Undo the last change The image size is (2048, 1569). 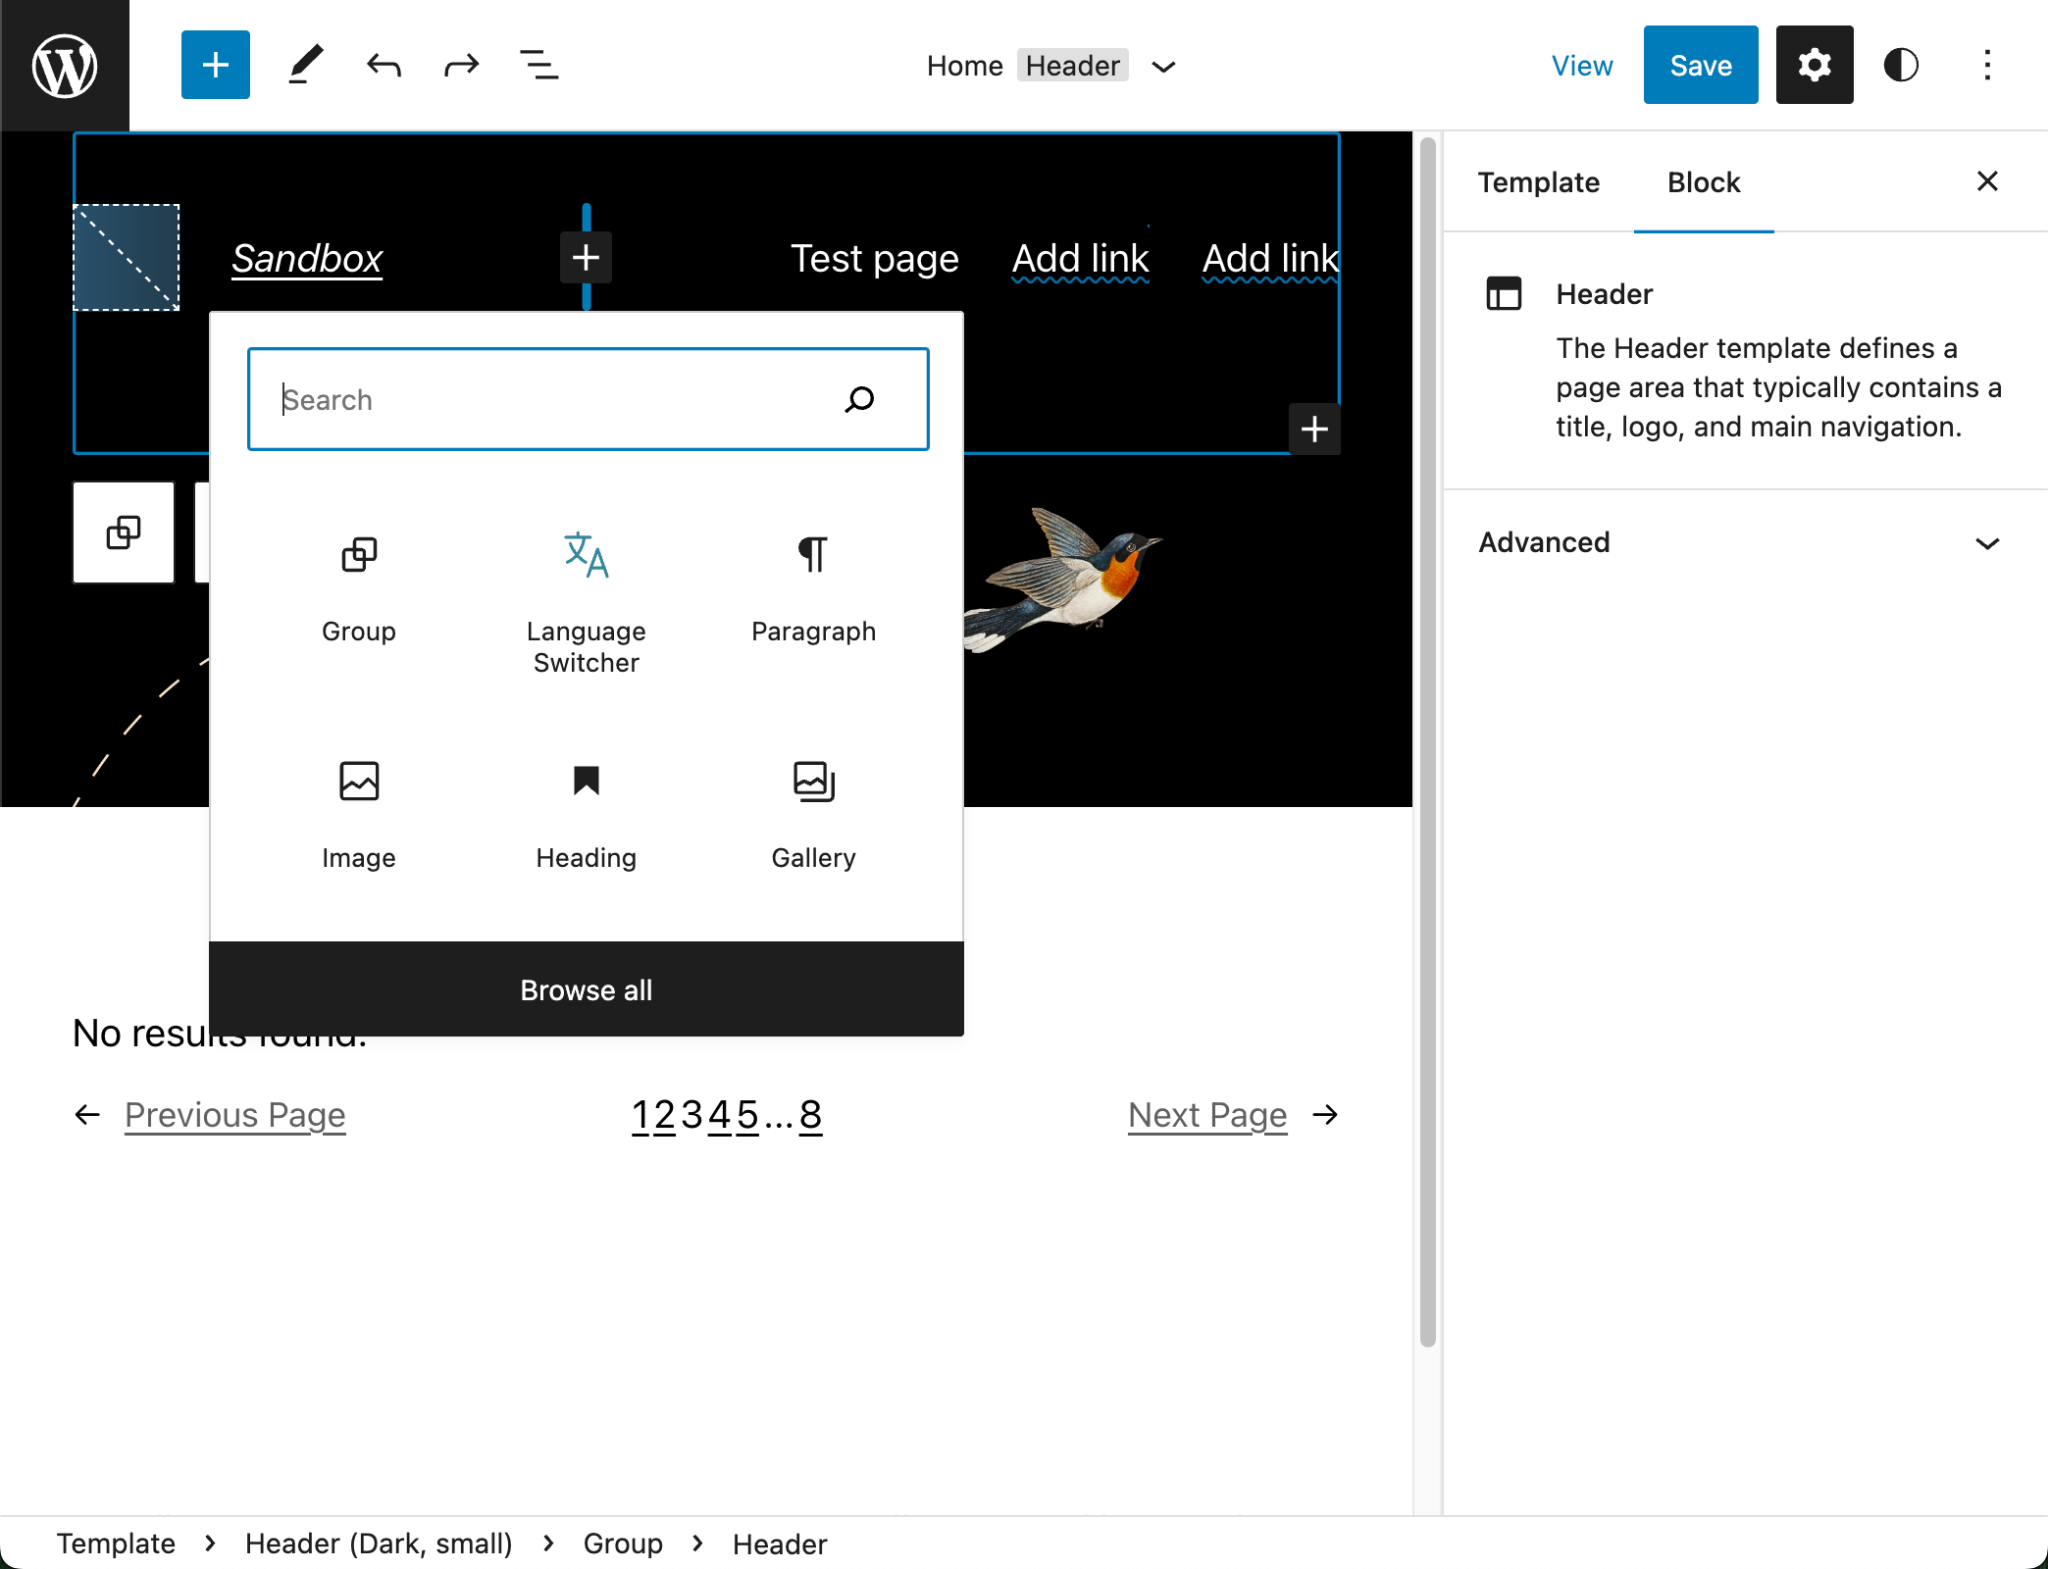click(x=382, y=64)
